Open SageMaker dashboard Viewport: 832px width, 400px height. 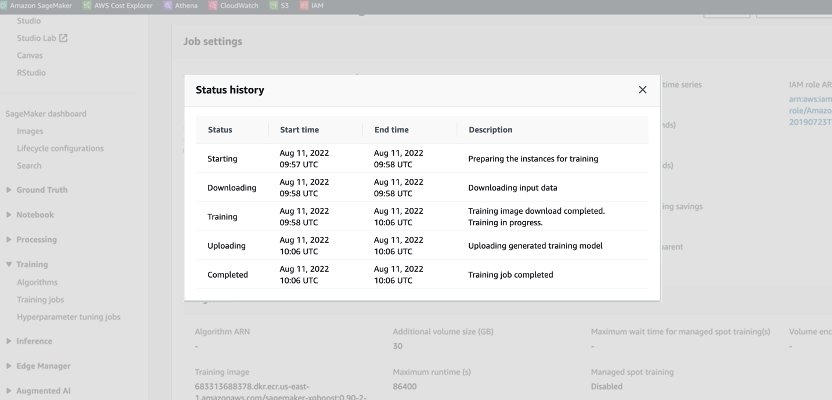point(46,114)
